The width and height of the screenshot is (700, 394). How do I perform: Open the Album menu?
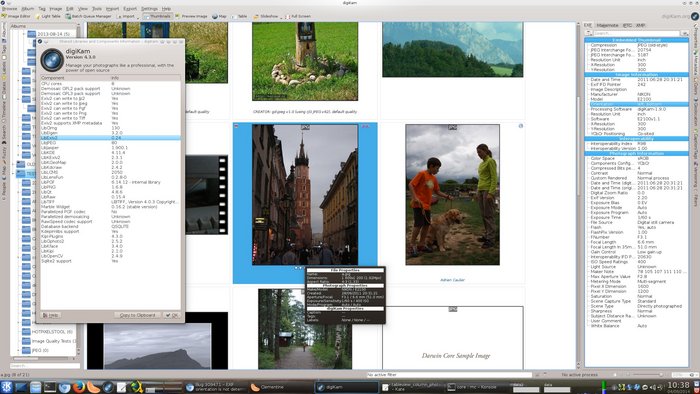[x=28, y=8]
